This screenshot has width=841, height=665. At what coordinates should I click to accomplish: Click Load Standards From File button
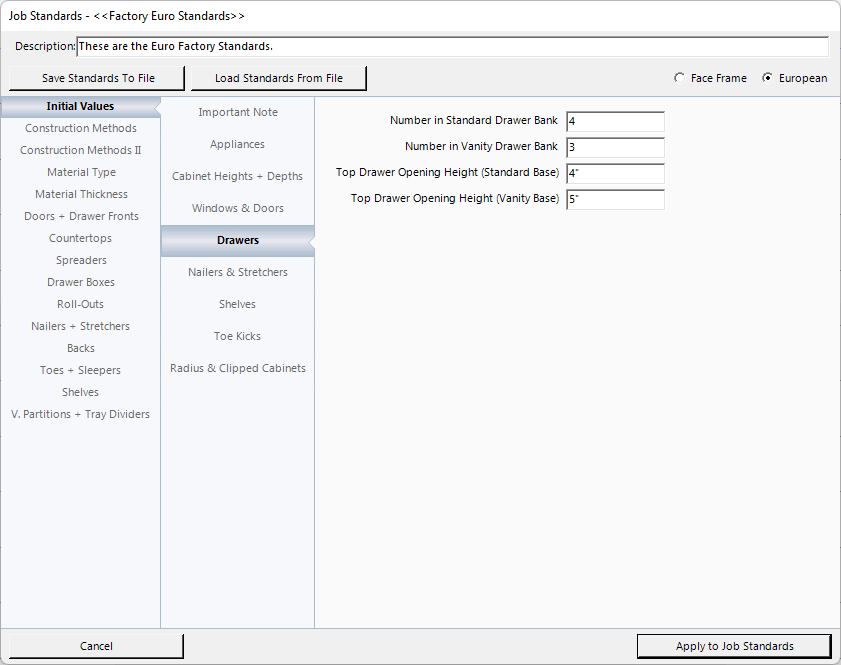278,78
